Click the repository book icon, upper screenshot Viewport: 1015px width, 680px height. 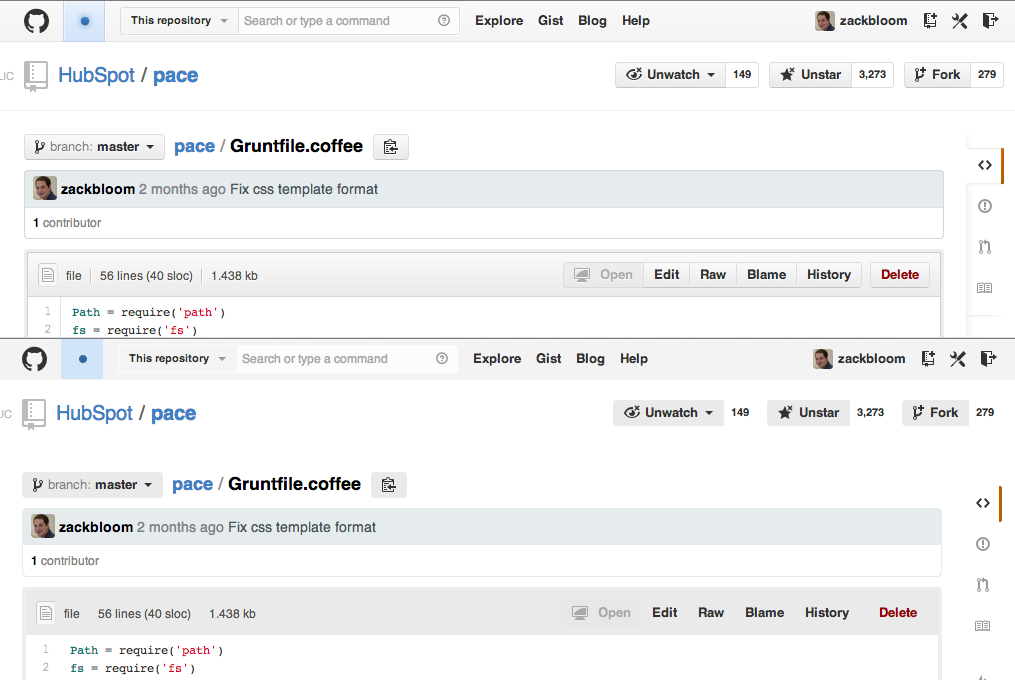click(36, 76)
